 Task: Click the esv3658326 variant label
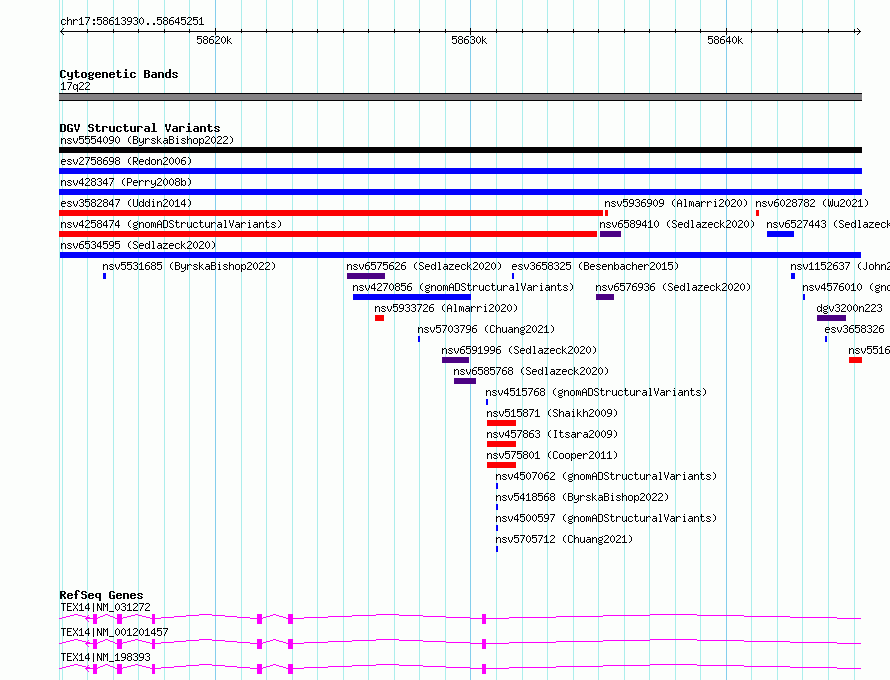(854, 329)
